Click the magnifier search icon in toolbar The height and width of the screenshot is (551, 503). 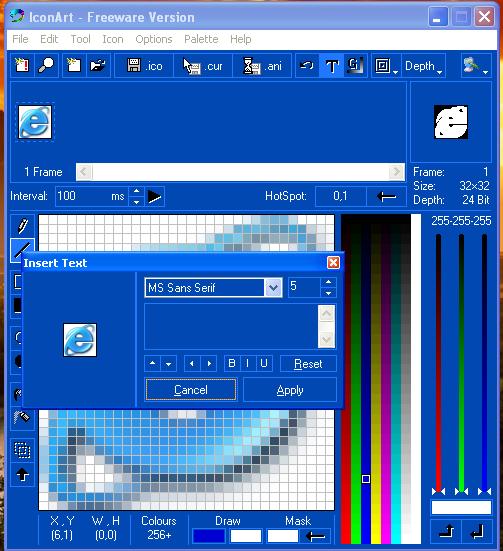[x=46, y=66]
